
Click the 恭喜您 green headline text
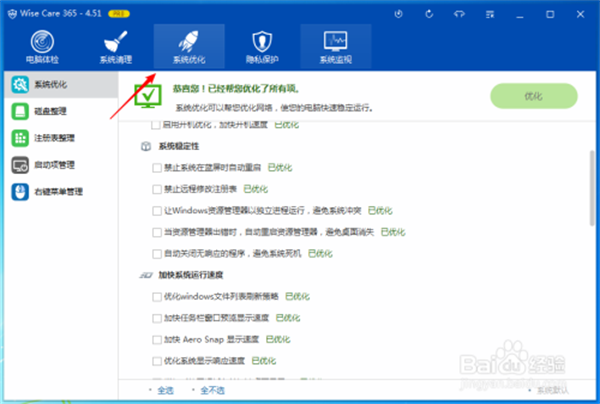236,89
